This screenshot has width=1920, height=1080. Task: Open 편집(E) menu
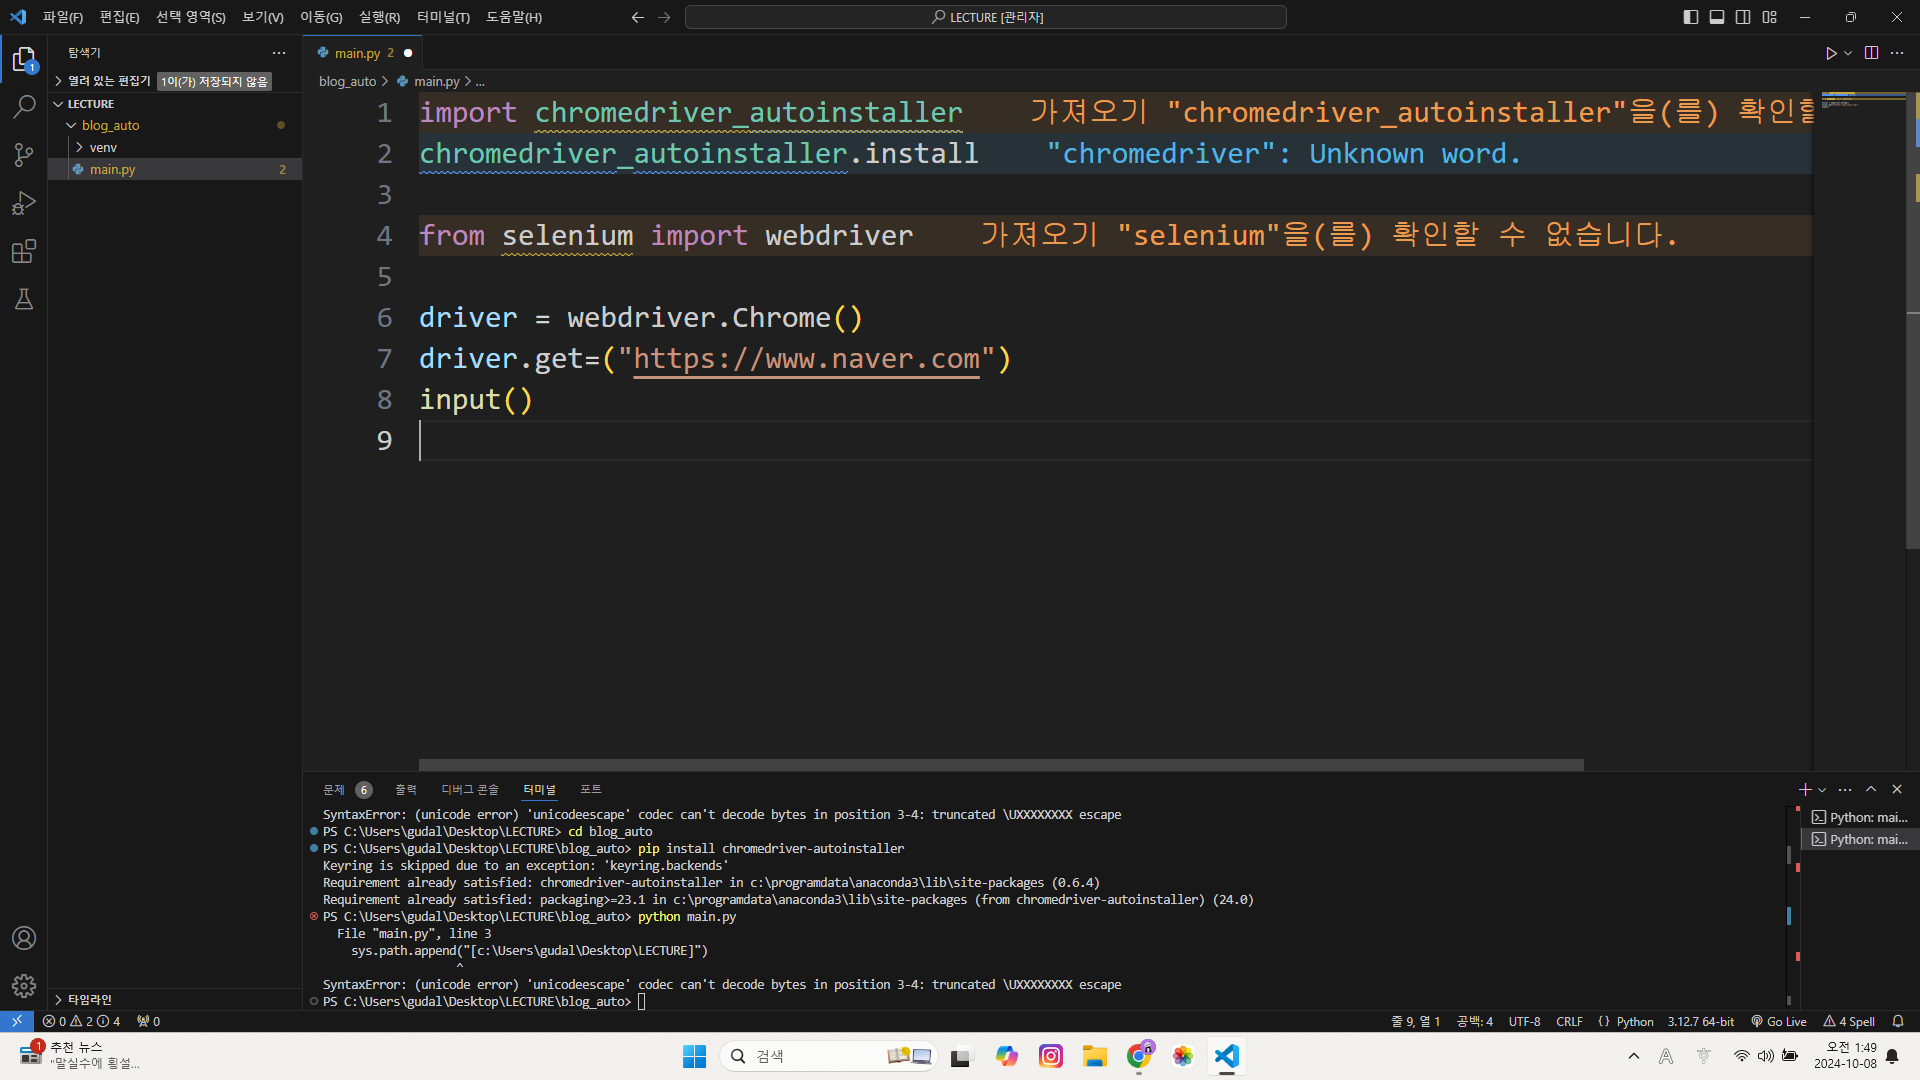click(x=119, y=17)
